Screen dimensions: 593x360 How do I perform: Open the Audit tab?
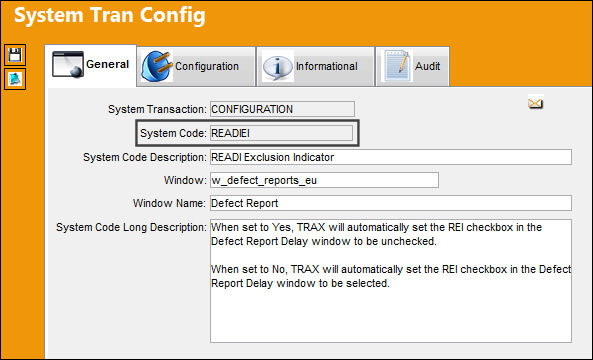(412, 67)
